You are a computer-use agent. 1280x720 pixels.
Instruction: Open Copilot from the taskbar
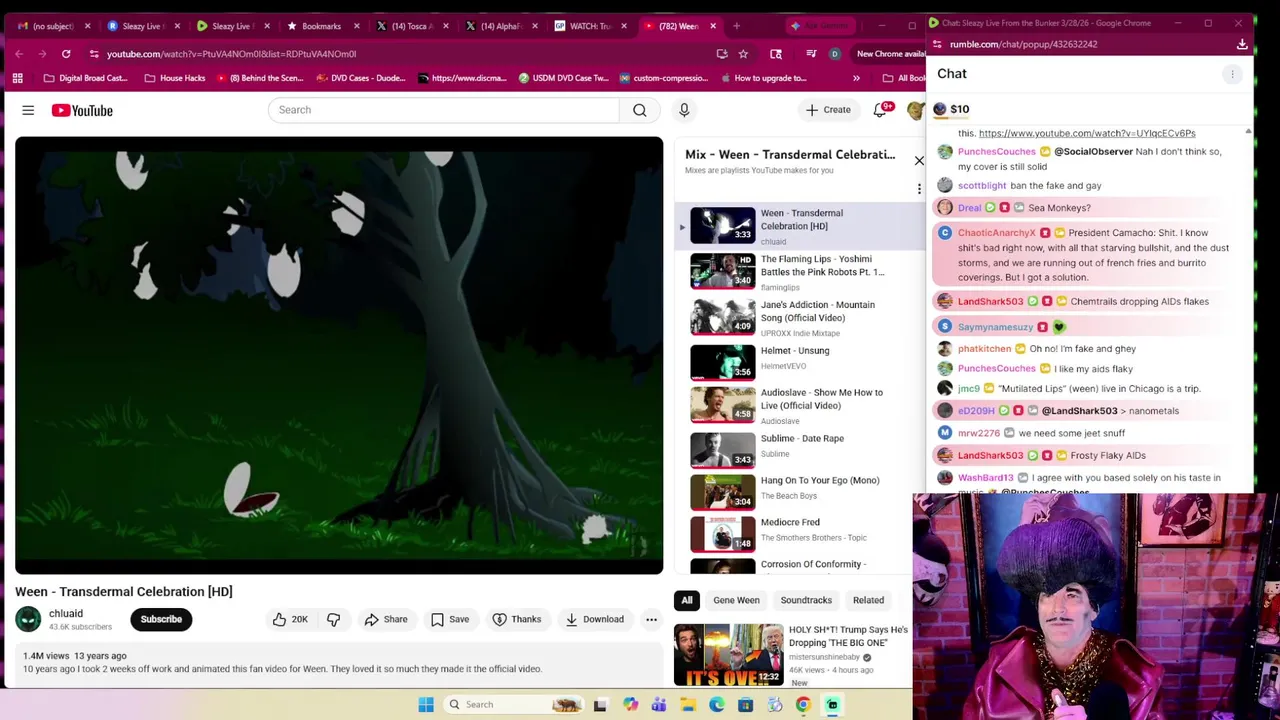tap(630, 704)
